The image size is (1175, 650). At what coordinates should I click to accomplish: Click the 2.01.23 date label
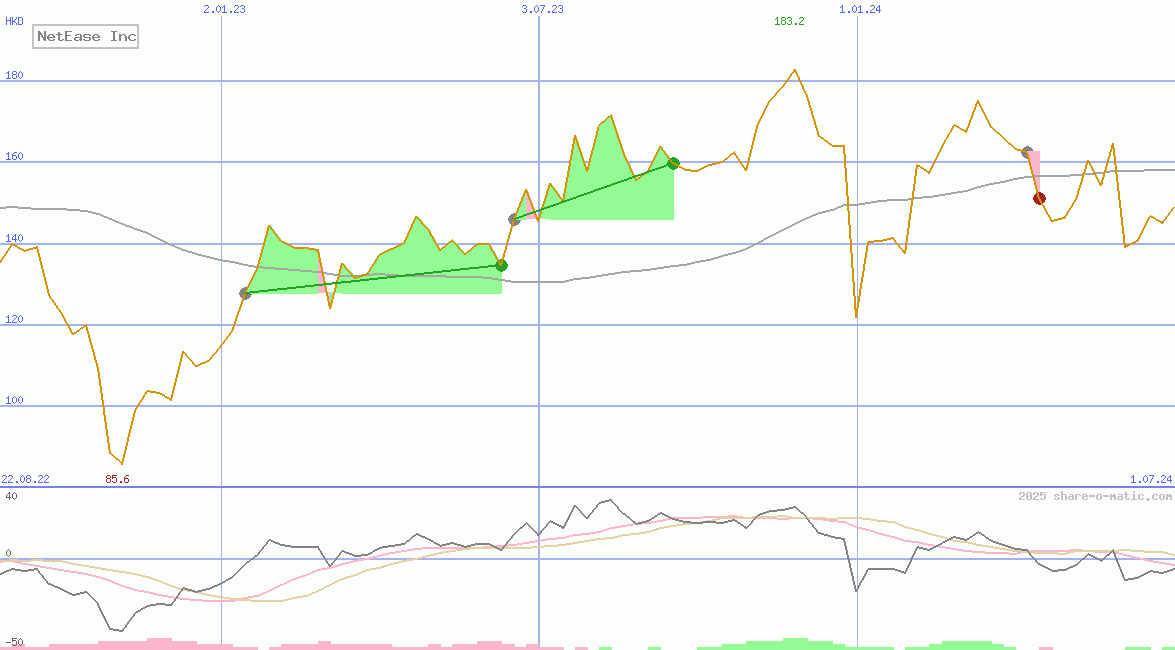point(224,9)
